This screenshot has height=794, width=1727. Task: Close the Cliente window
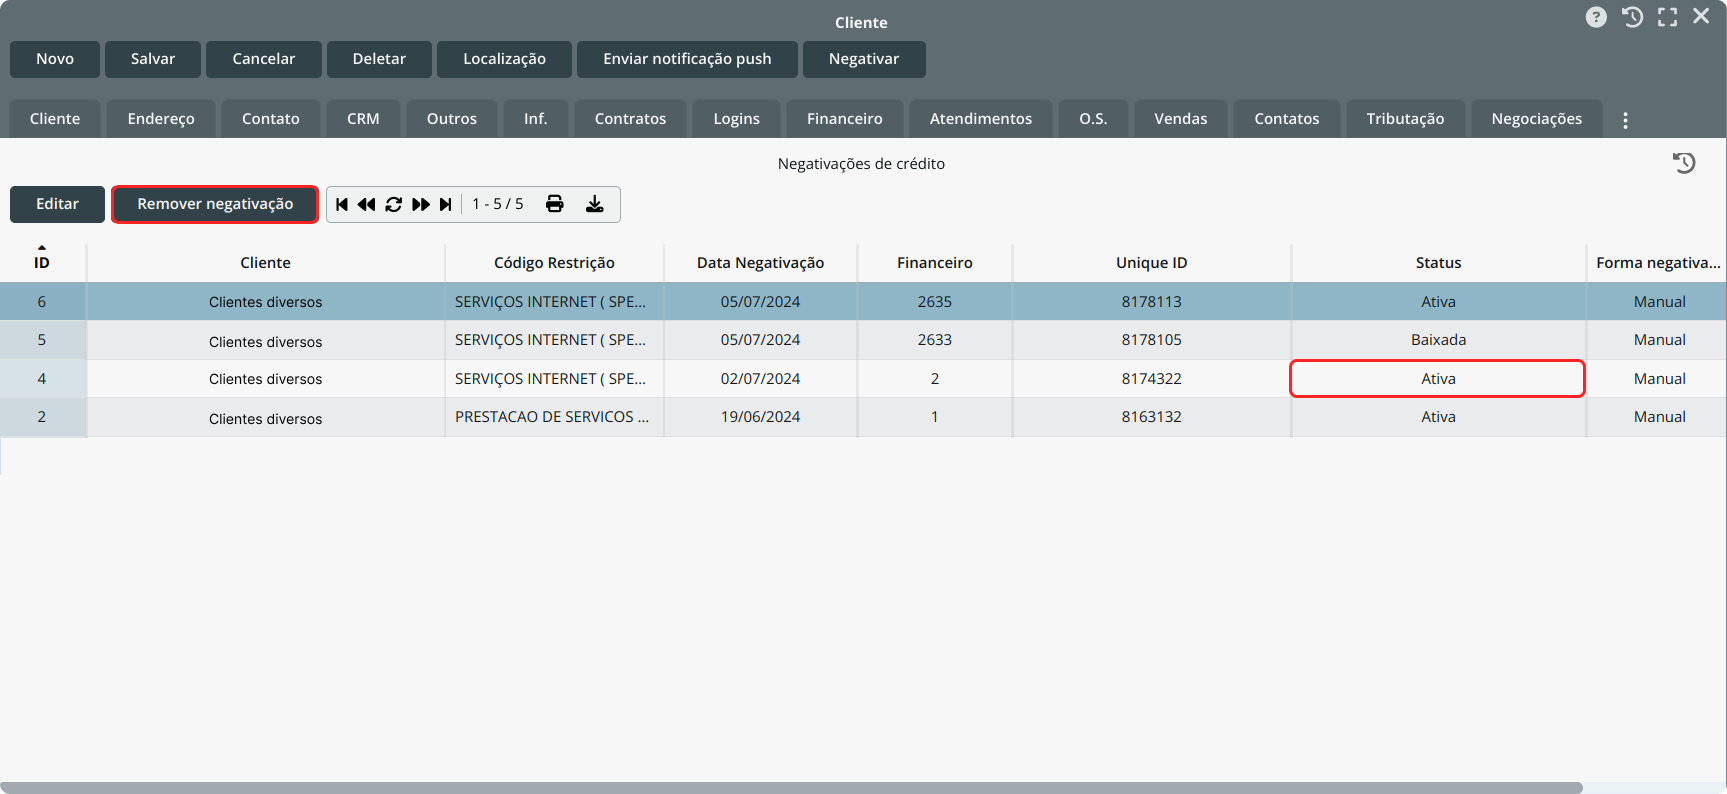(x=1701, y=16)
